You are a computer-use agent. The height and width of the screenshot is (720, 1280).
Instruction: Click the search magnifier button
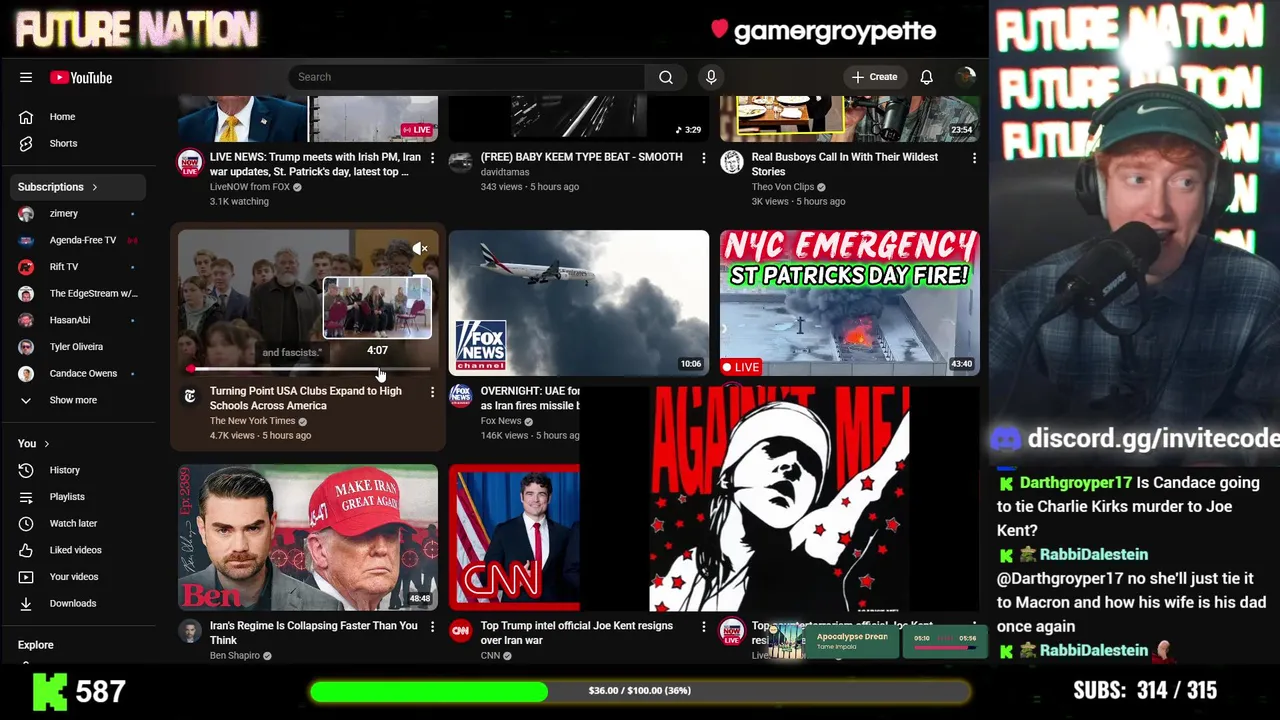point(666,77)
